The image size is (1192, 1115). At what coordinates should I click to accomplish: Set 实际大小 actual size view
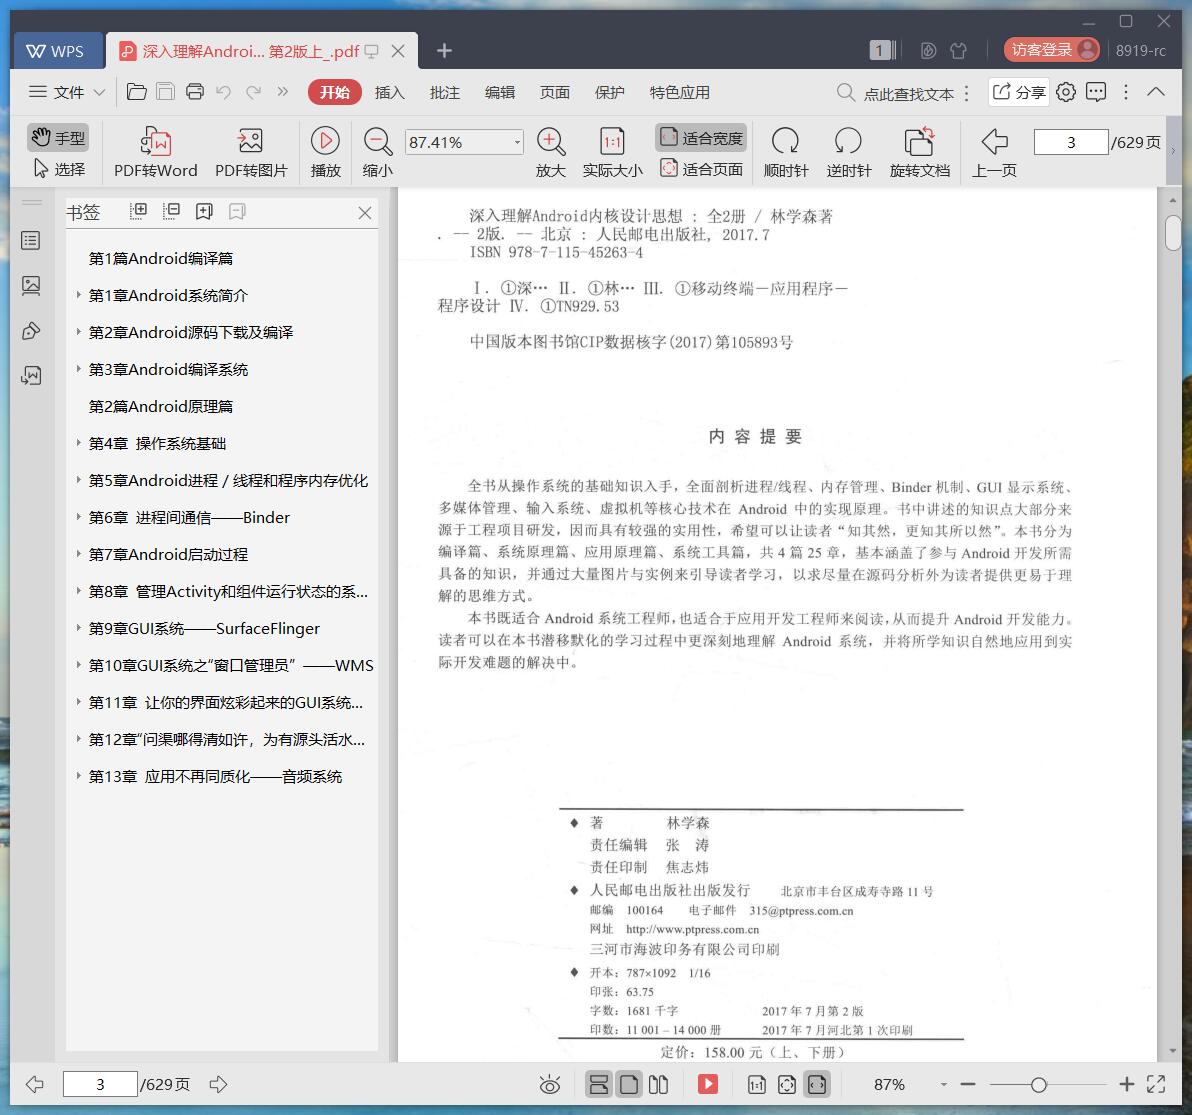[x=612, y=153]
